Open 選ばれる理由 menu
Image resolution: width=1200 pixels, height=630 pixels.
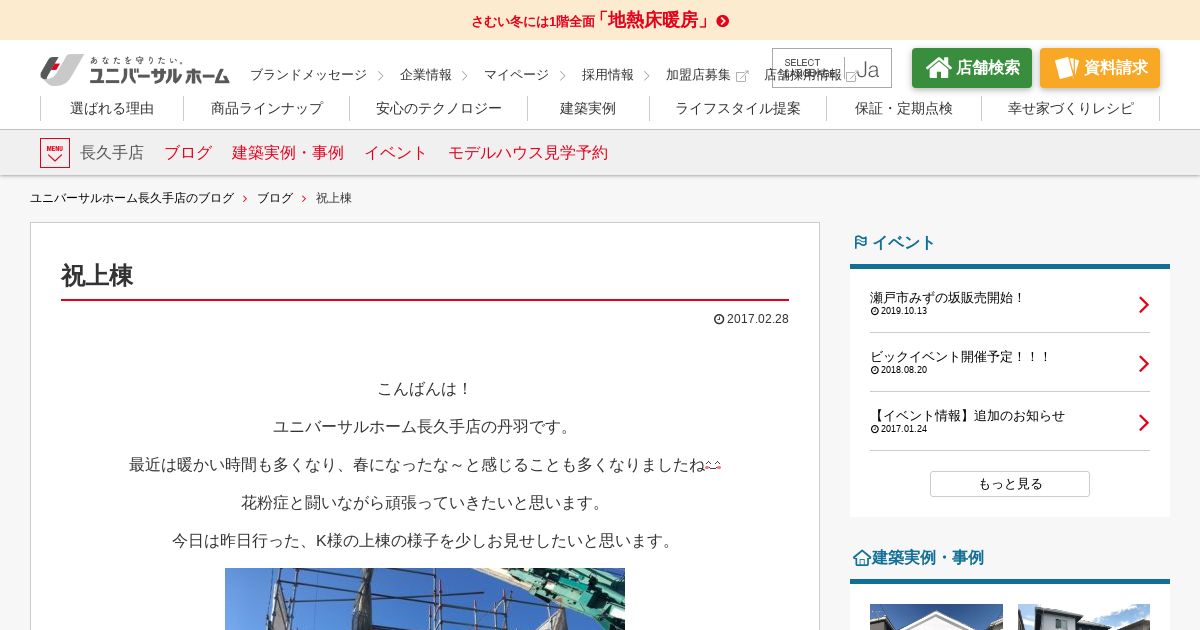(x=112, y=108)
